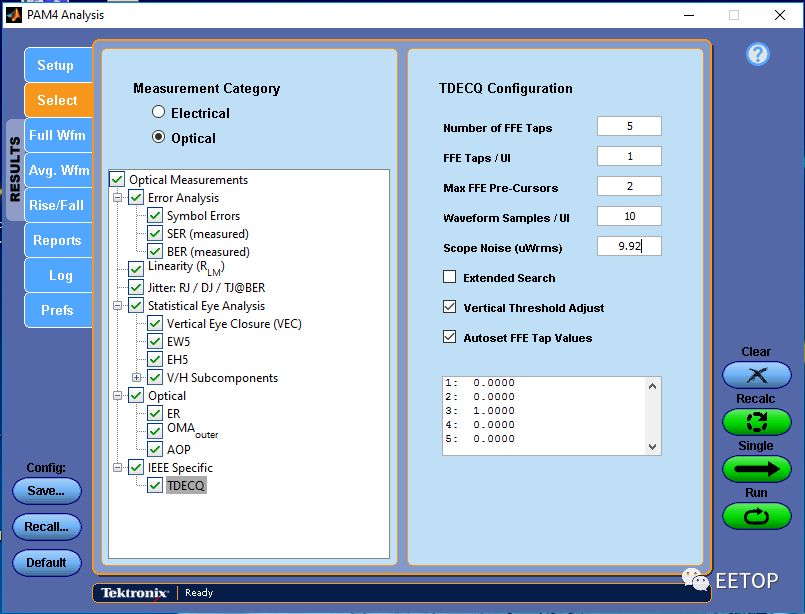Screen dimensions: 805x614
Task: Toggle the EH5 checkbox
Action: (155, 359)
